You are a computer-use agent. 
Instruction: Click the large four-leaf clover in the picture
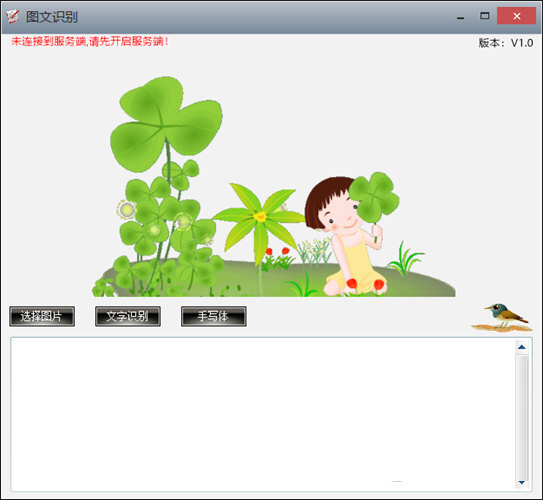(166, 125)
